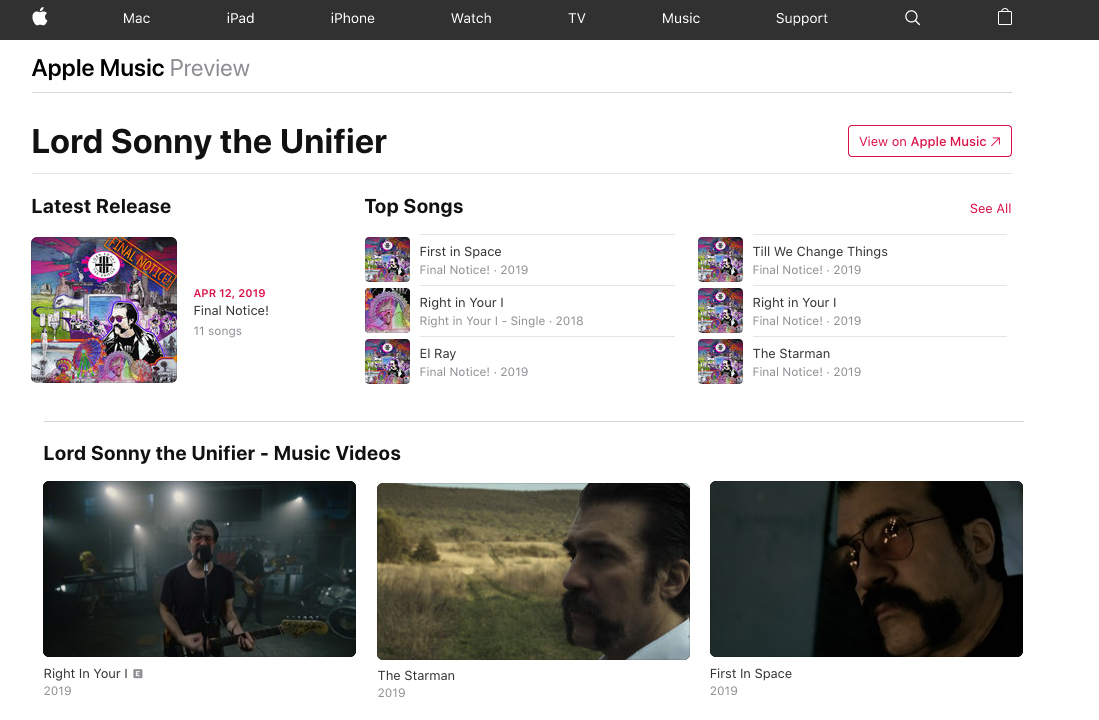1099x720 pixels.
Task: Click El Ray song artwork
Action: [387, 362]
